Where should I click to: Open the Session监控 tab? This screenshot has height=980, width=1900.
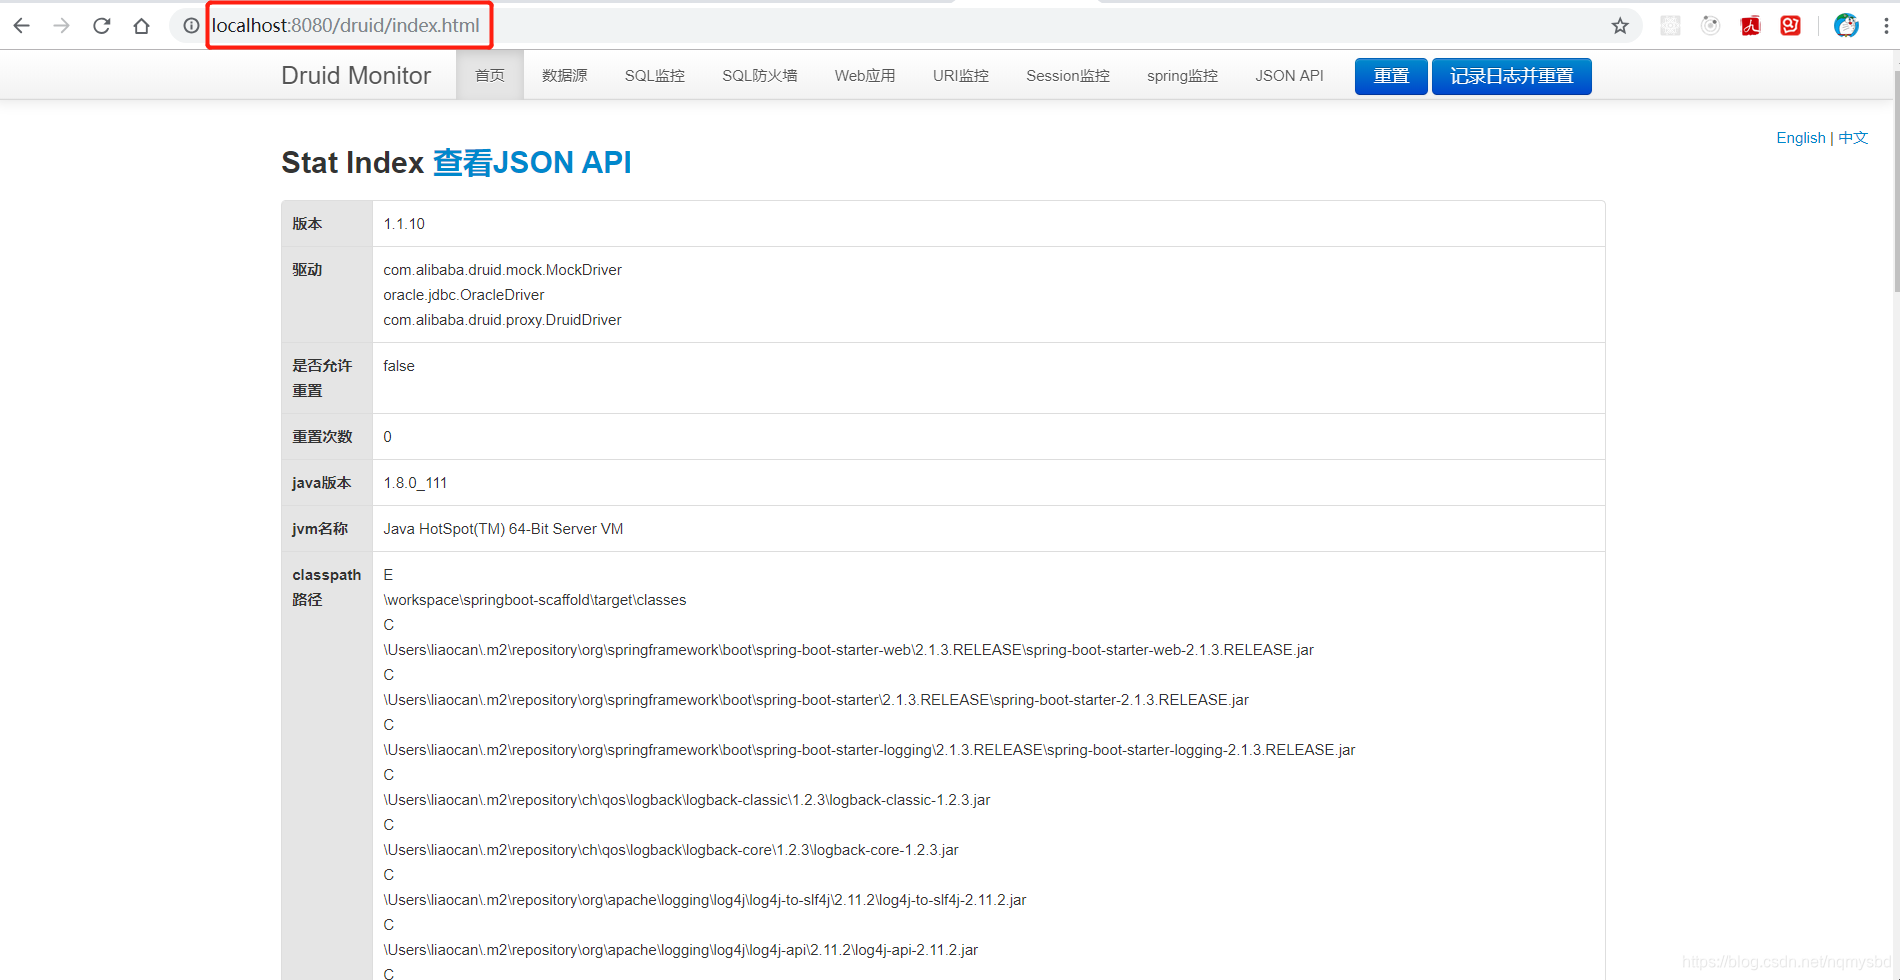1068,76
